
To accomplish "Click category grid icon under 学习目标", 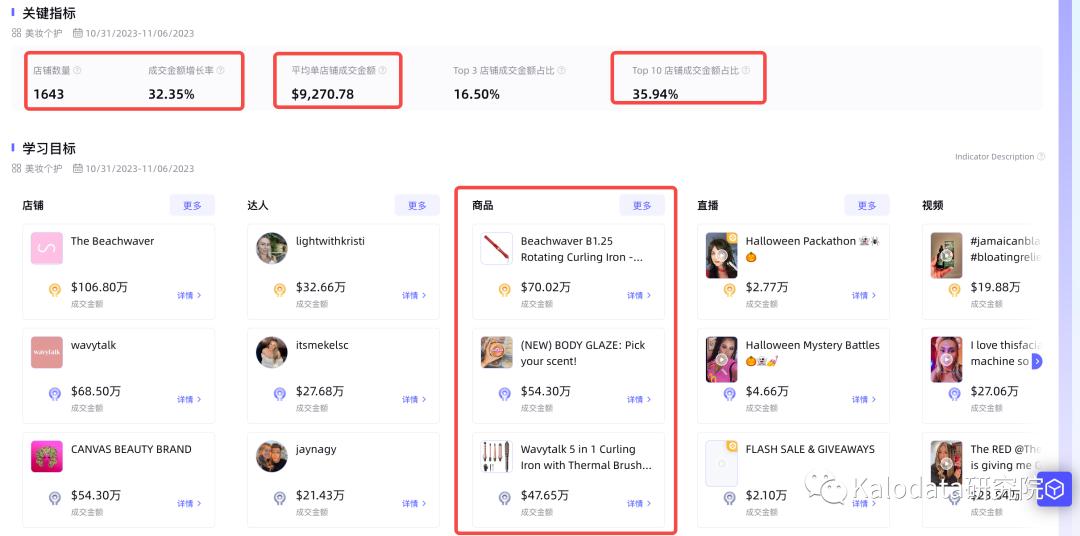I will [x=17, y=168].
